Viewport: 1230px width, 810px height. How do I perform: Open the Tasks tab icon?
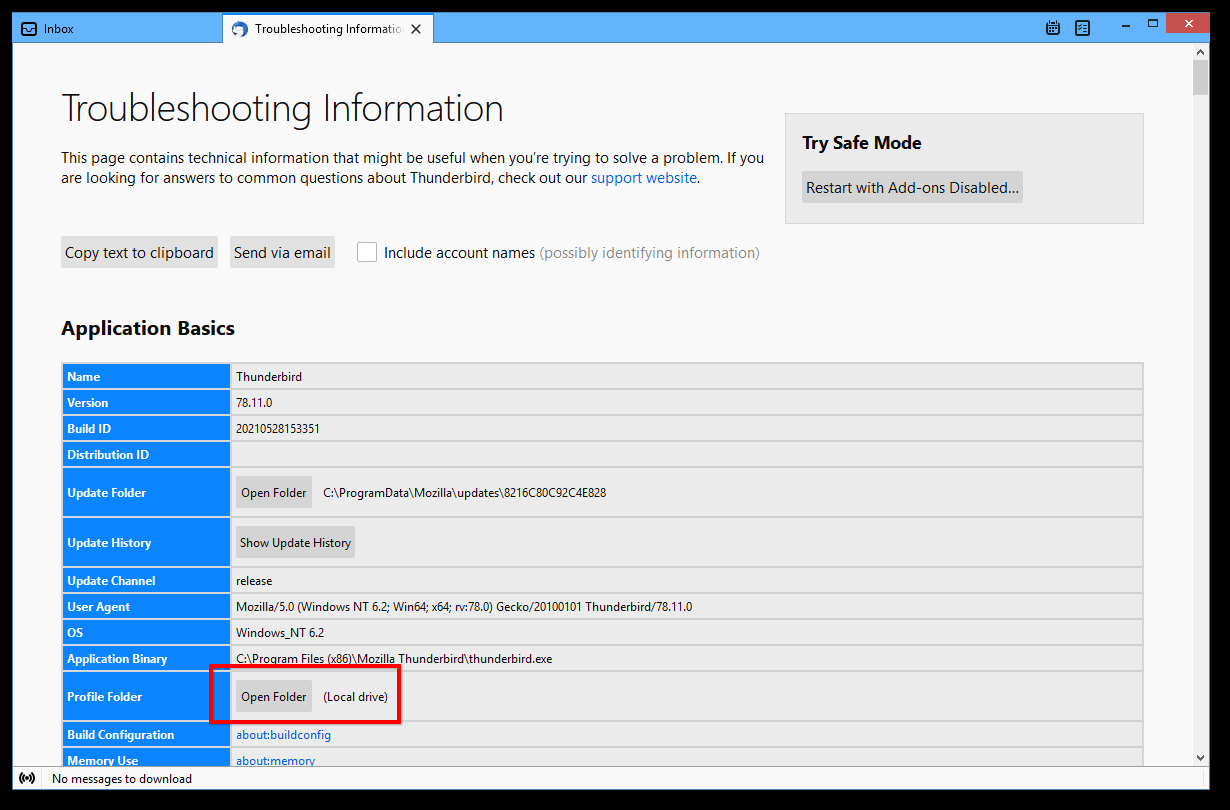pos(1082,28)
